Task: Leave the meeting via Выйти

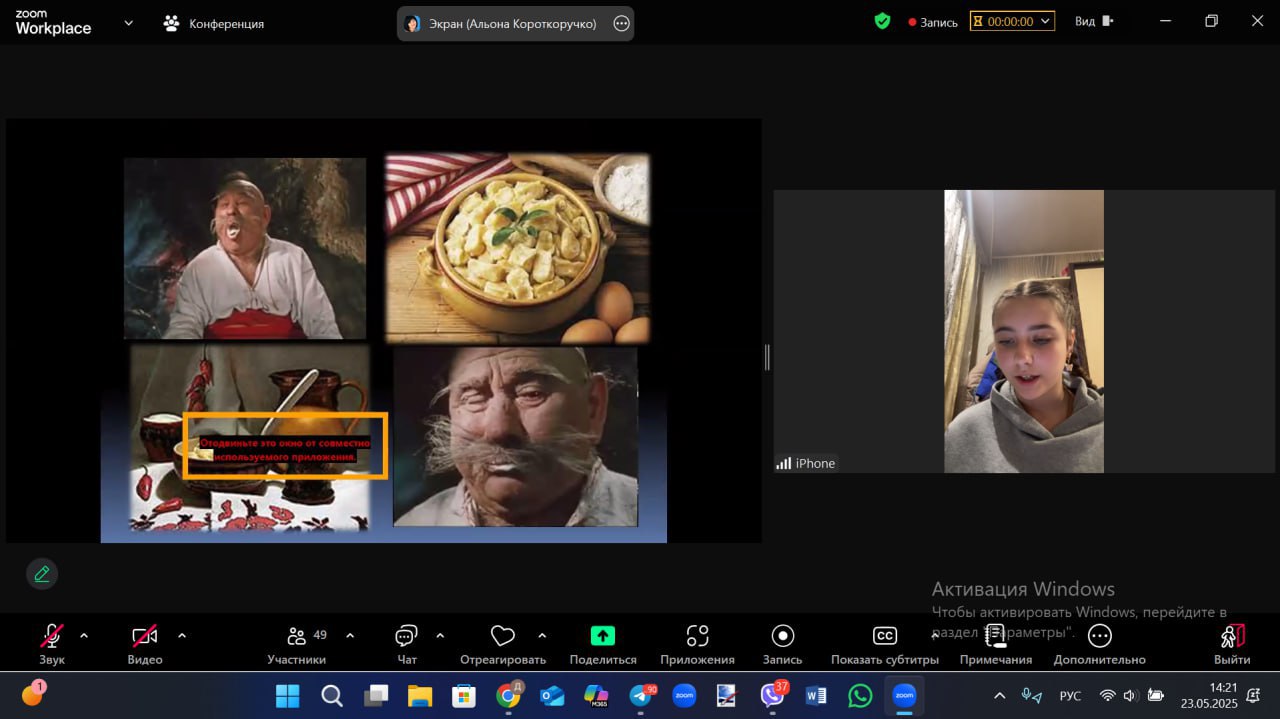Action: 1232,644
